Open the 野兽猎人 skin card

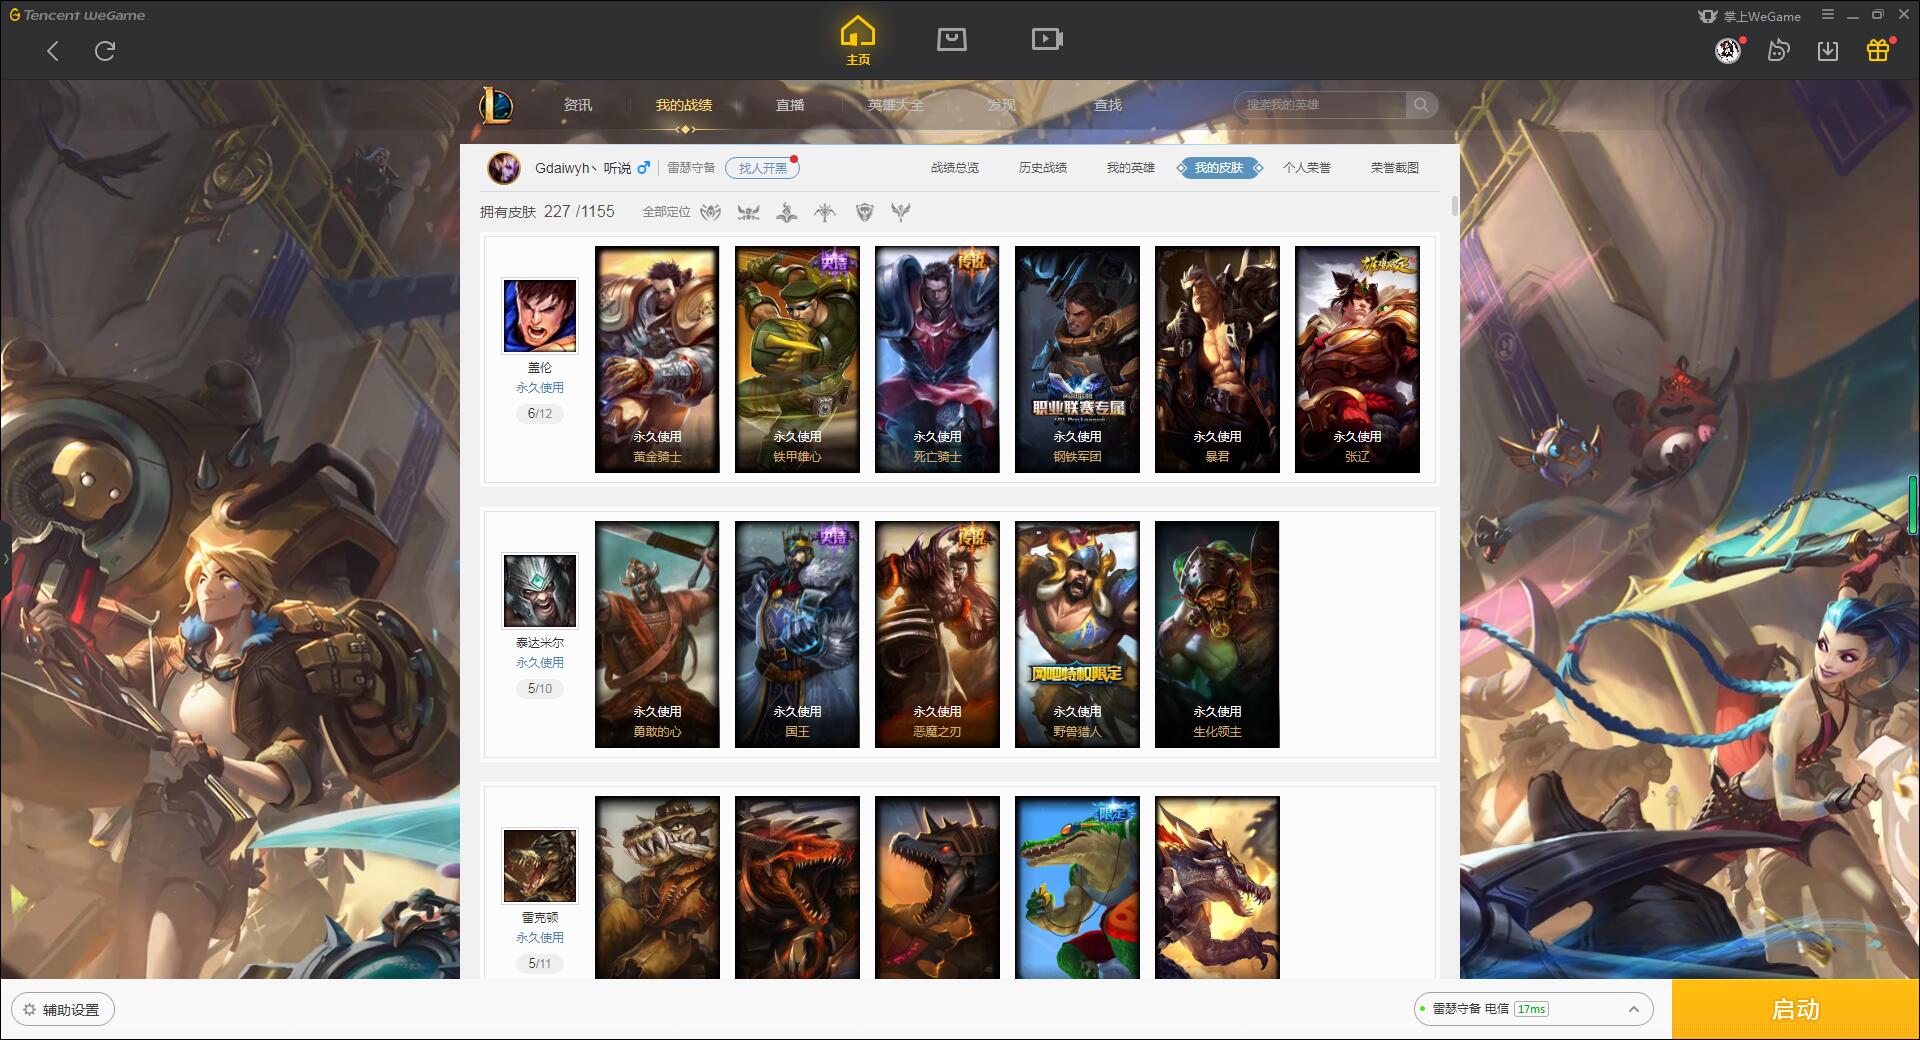click(x=1077, y=634)
